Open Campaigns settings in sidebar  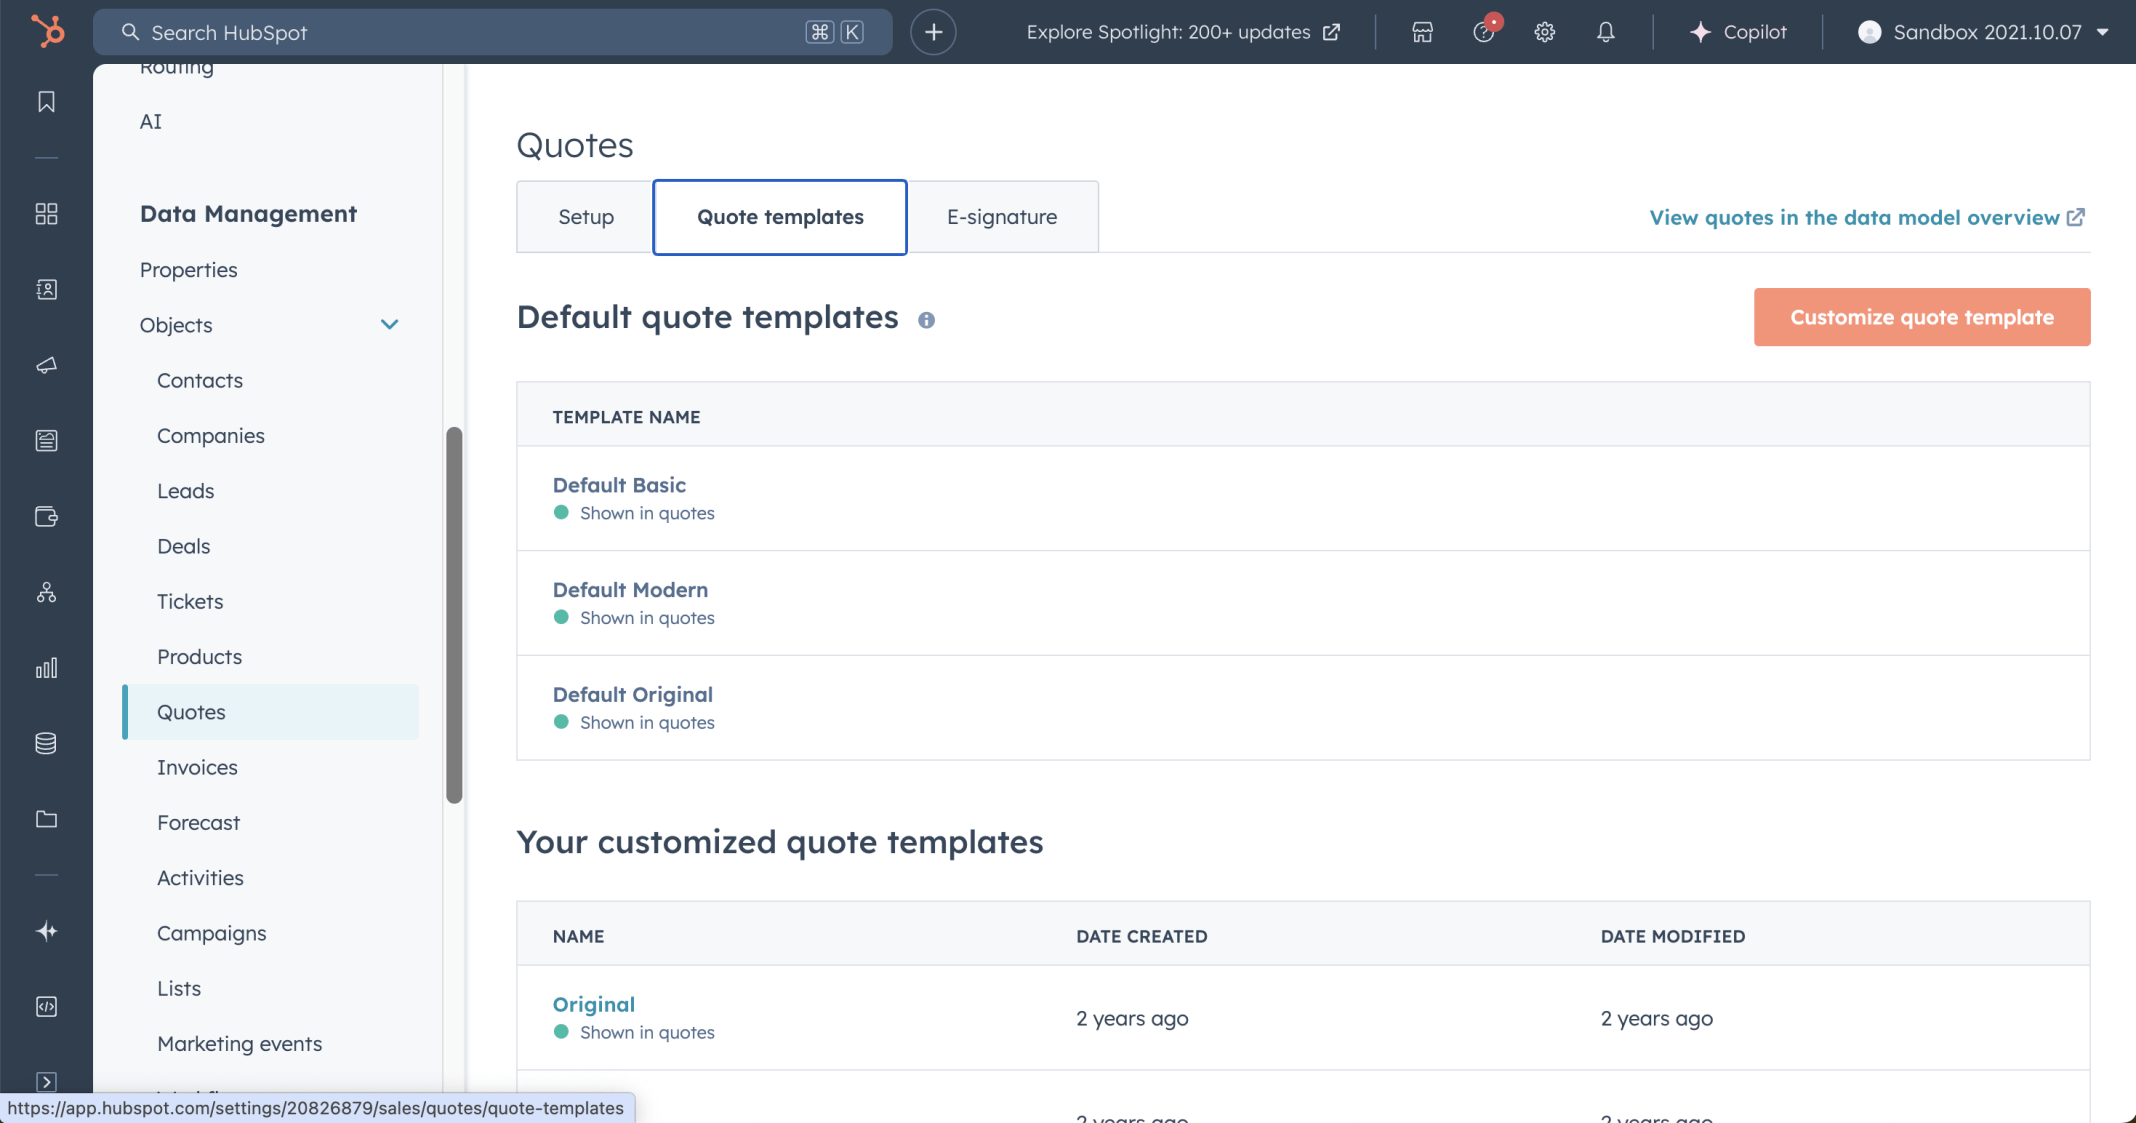[211, 933]
